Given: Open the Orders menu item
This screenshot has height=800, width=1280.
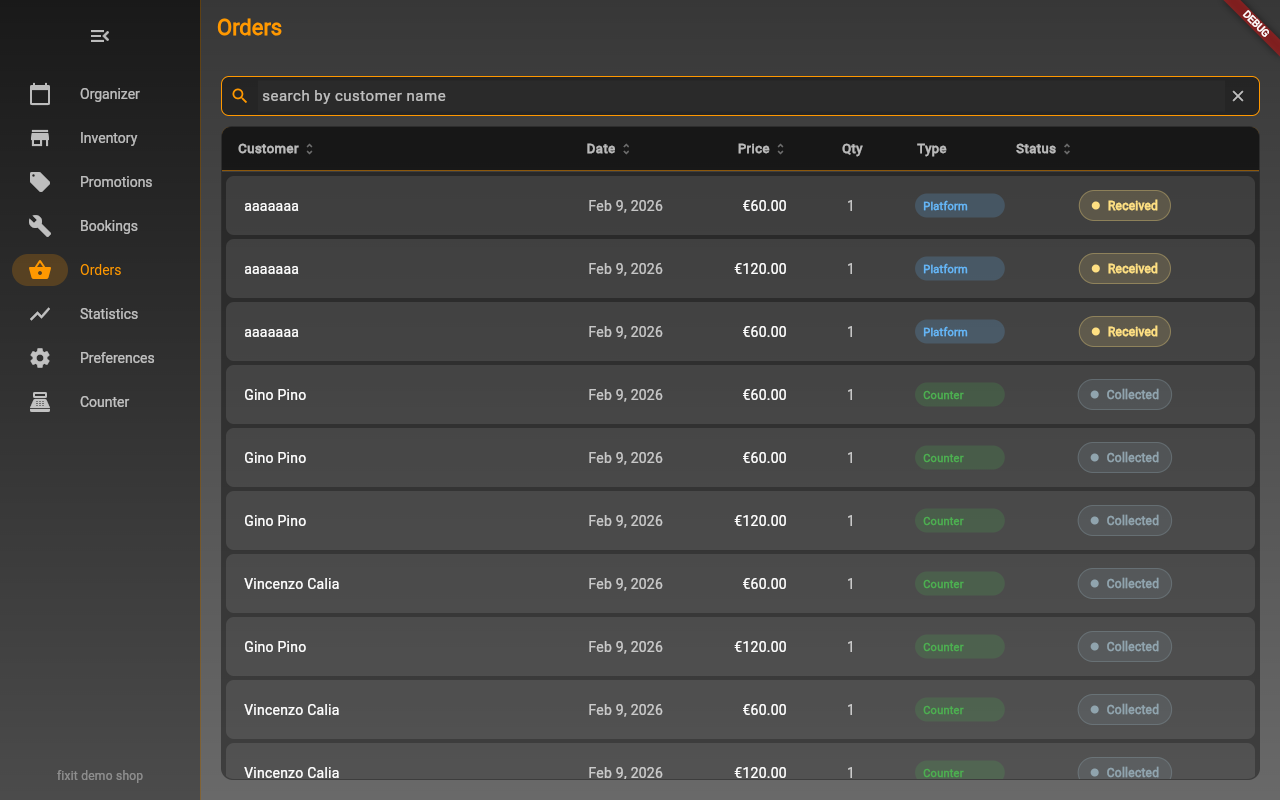Looking at the screenshot, I should pyautogui.click(x=100, y=270).
